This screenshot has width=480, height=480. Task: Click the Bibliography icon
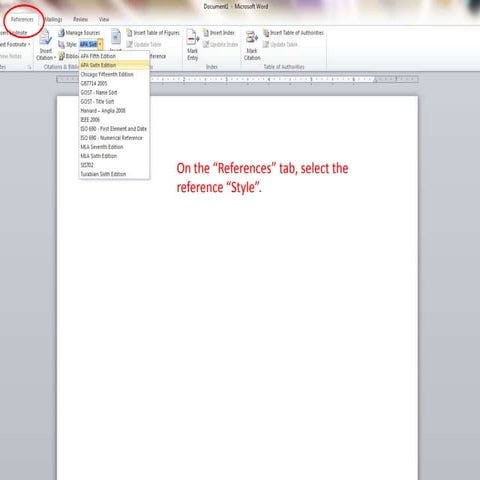(x=61, y=56)
